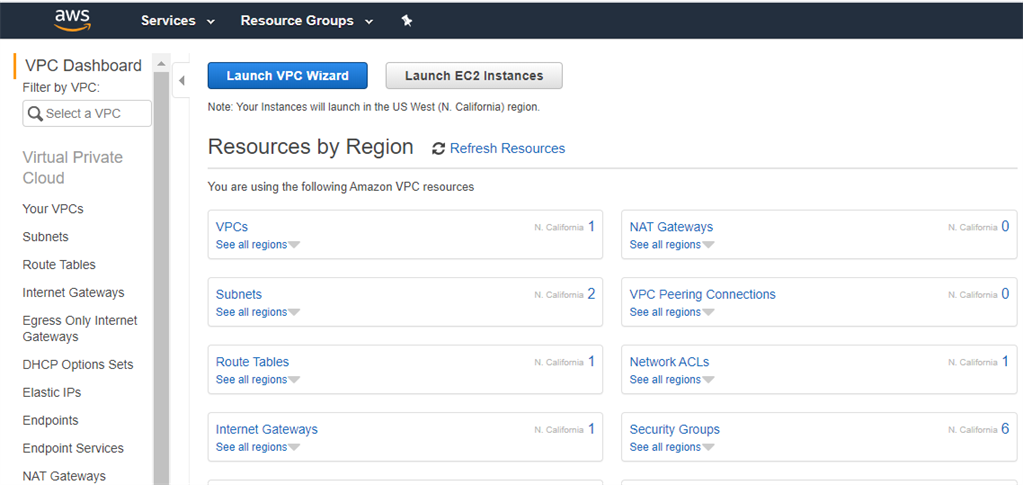Image resolution: width=1023 pixels, height=485 pixels.
Task: Go to Egress Only Internet Gateways
Action: pos(80,329)
